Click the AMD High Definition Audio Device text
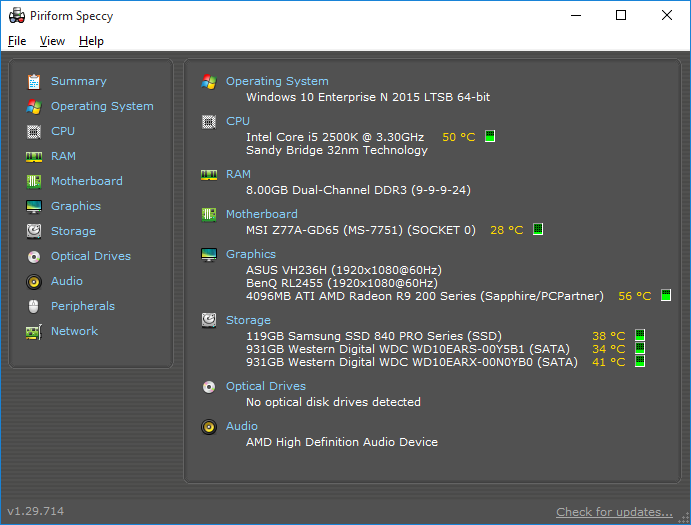The height and width of the screenshot is (525, 691). [x=342, y=442]
